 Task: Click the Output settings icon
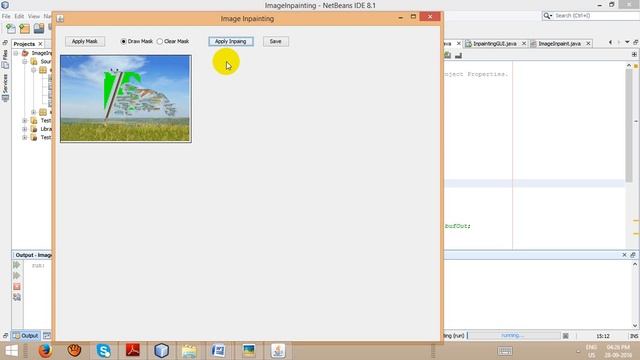(x=17, y=297)
